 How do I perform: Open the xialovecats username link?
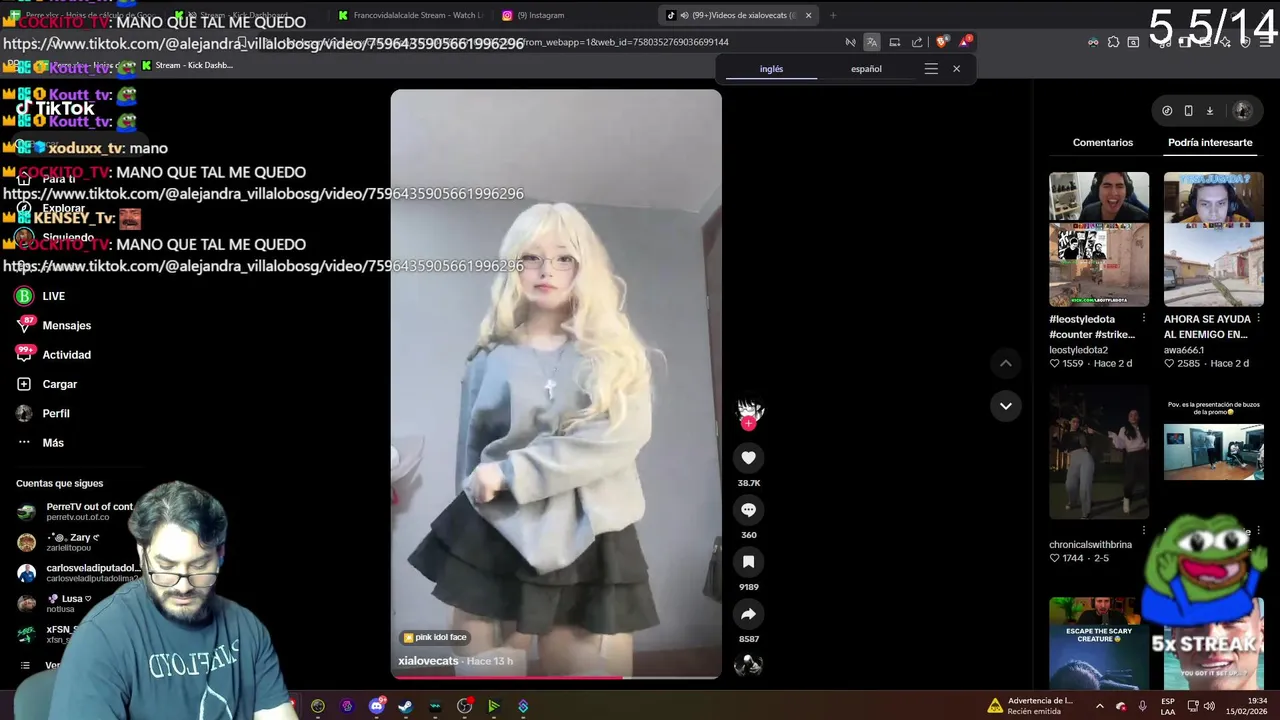(428, 661)
